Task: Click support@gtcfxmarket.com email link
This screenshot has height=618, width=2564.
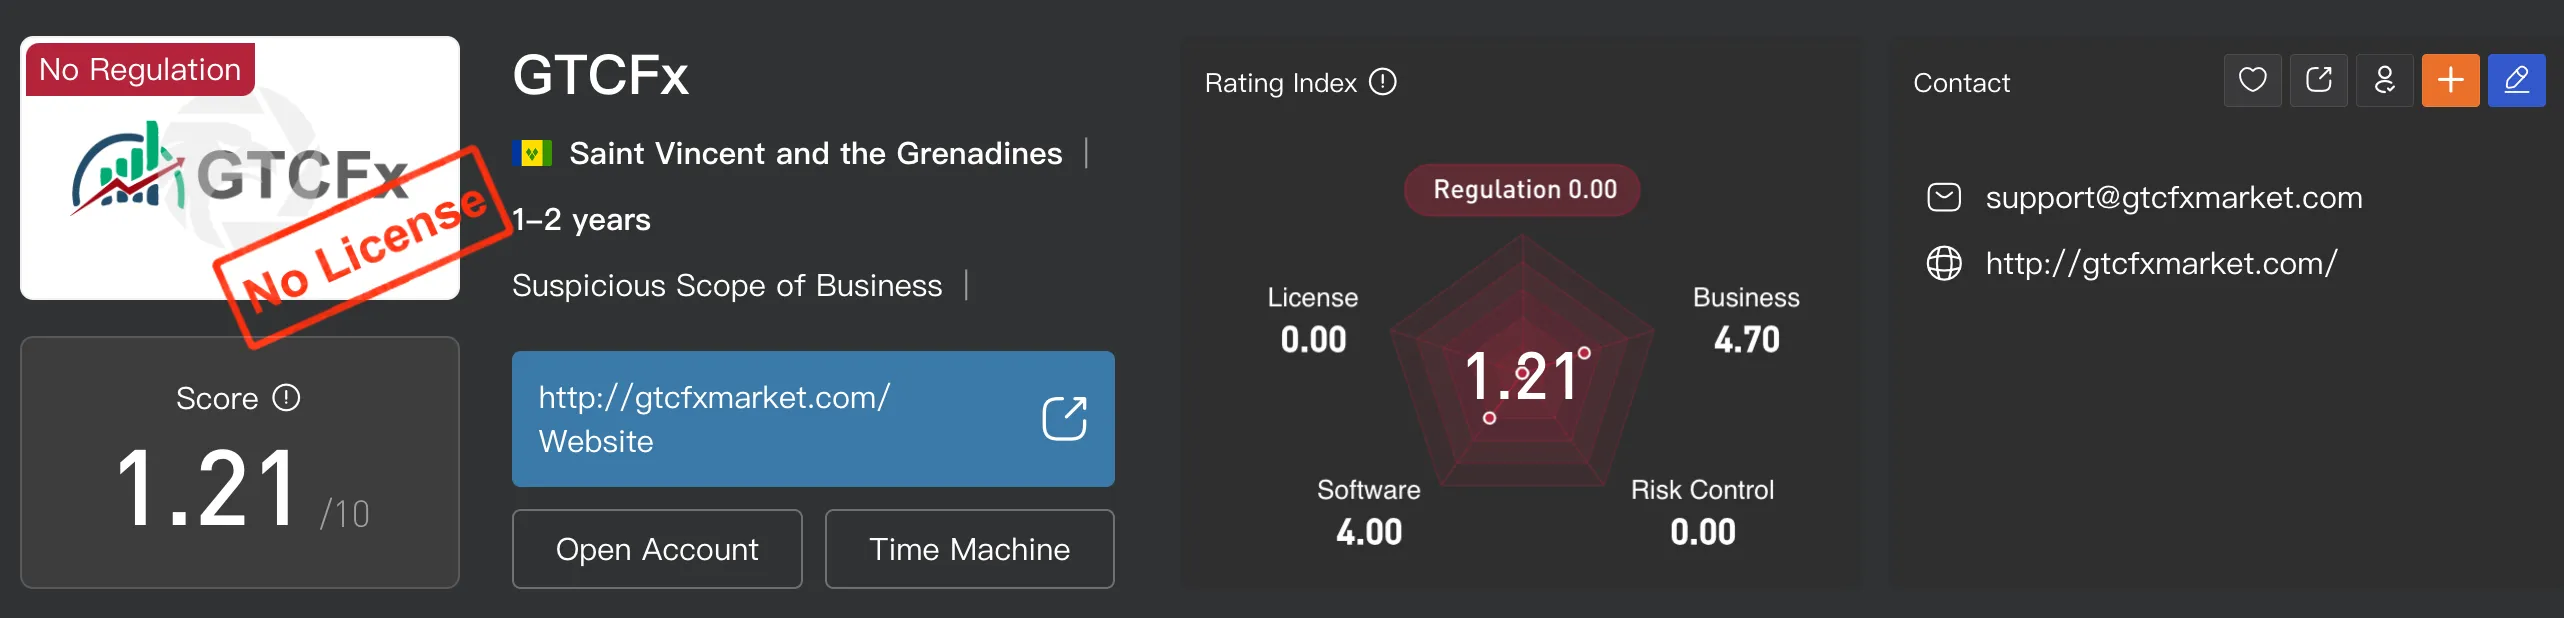Action: tap(2173, 198)
